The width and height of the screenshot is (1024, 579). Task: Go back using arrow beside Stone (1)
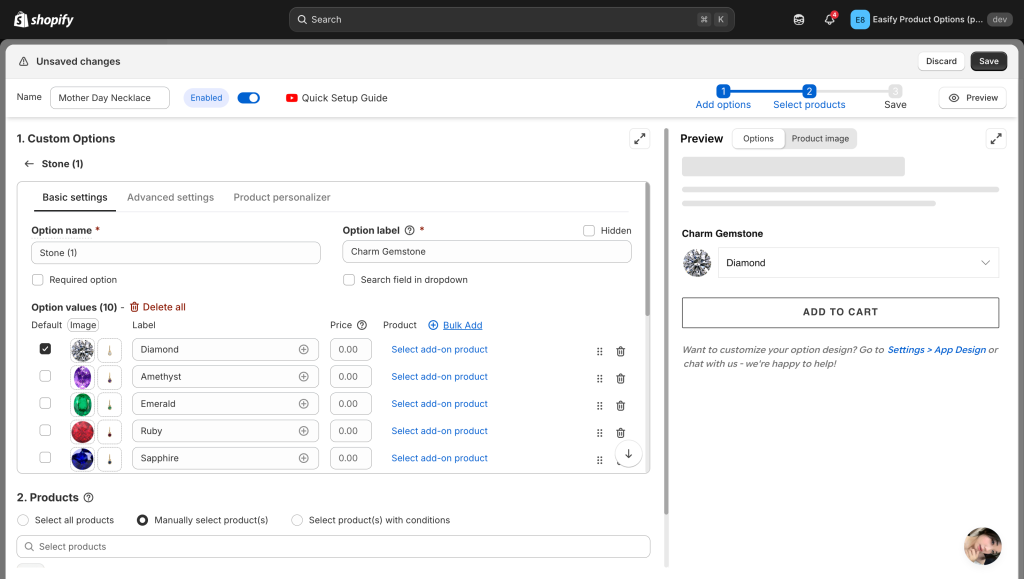click(x=29, y=164)
